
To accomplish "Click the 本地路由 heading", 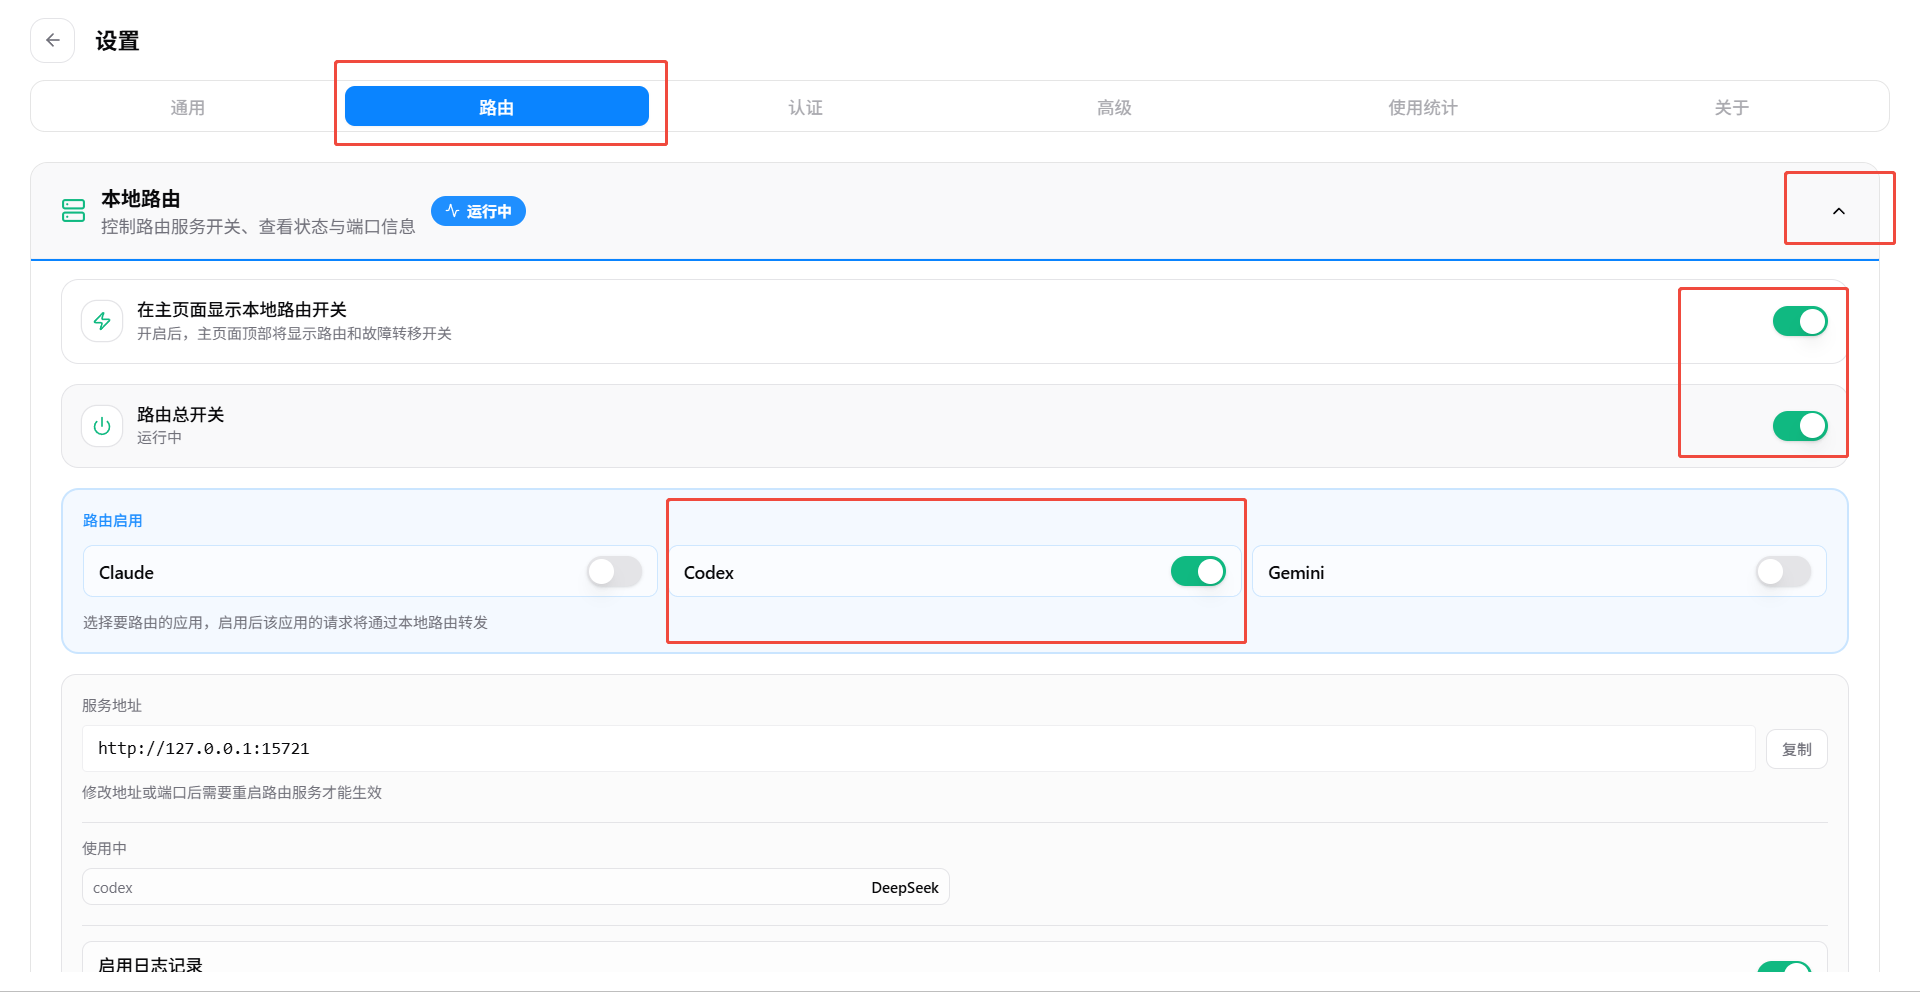I will pyautogui.click(x=141, y=198).
